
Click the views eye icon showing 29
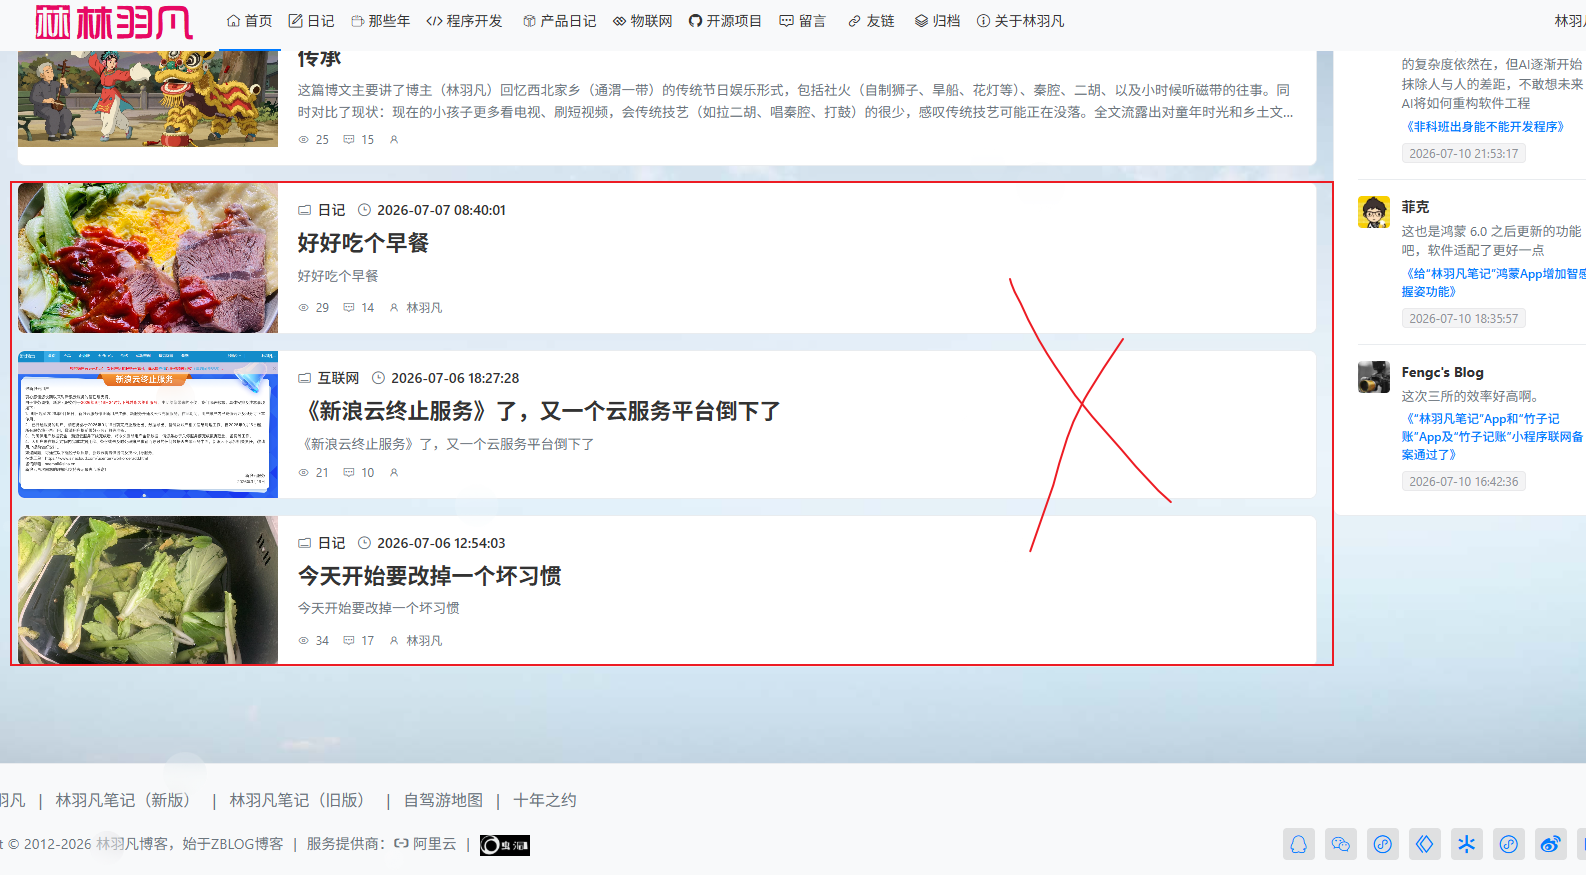coord(304,308)
